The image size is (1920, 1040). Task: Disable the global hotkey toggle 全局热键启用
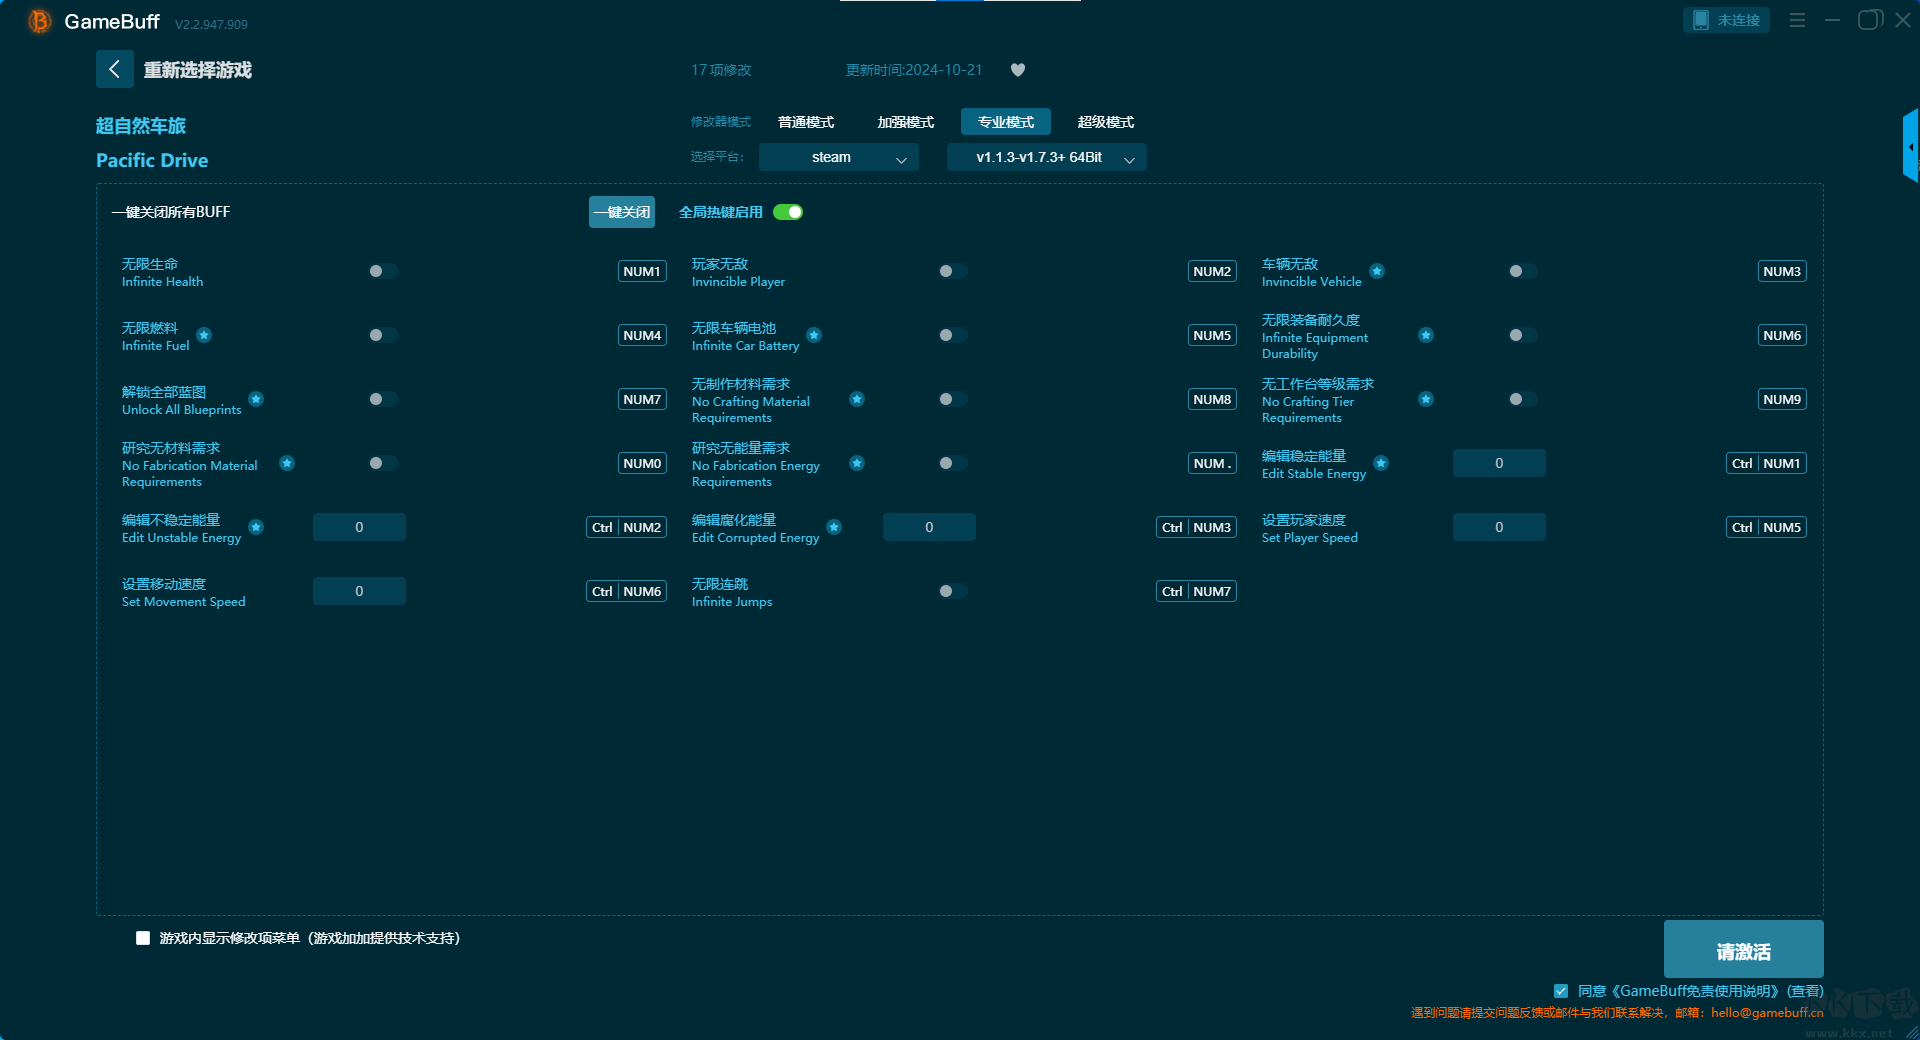788,212
